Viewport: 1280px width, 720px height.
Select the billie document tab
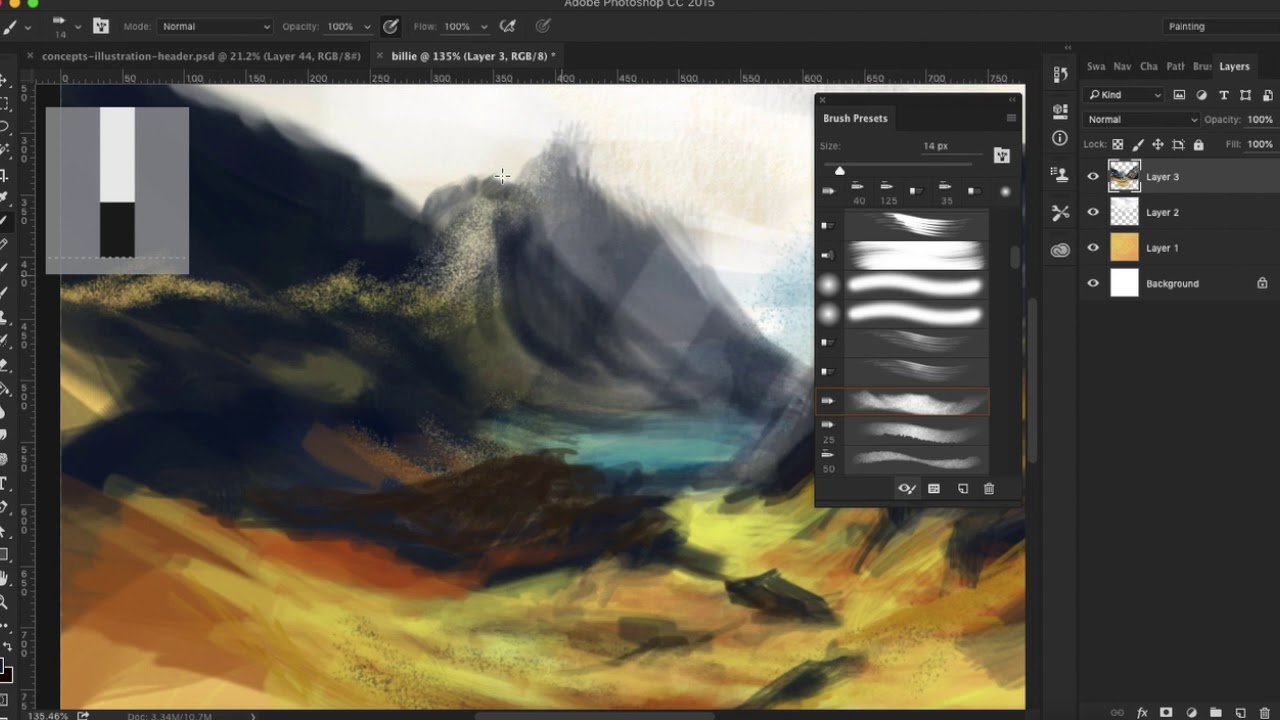[x=473, y=56]
